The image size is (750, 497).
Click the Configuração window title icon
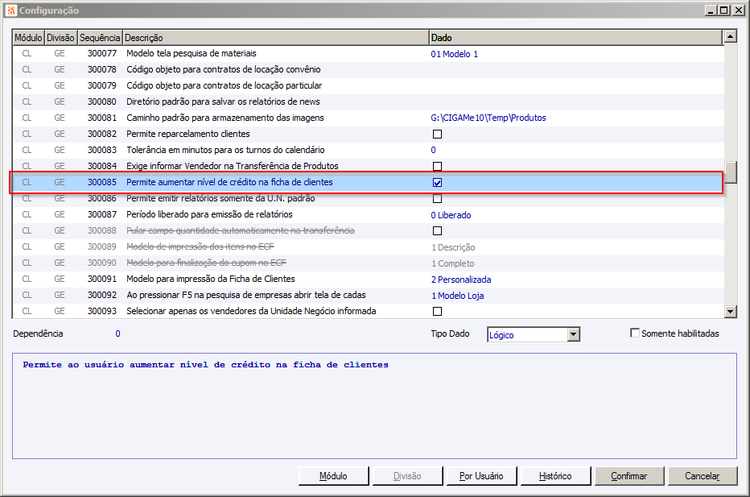tap(11, 10)
